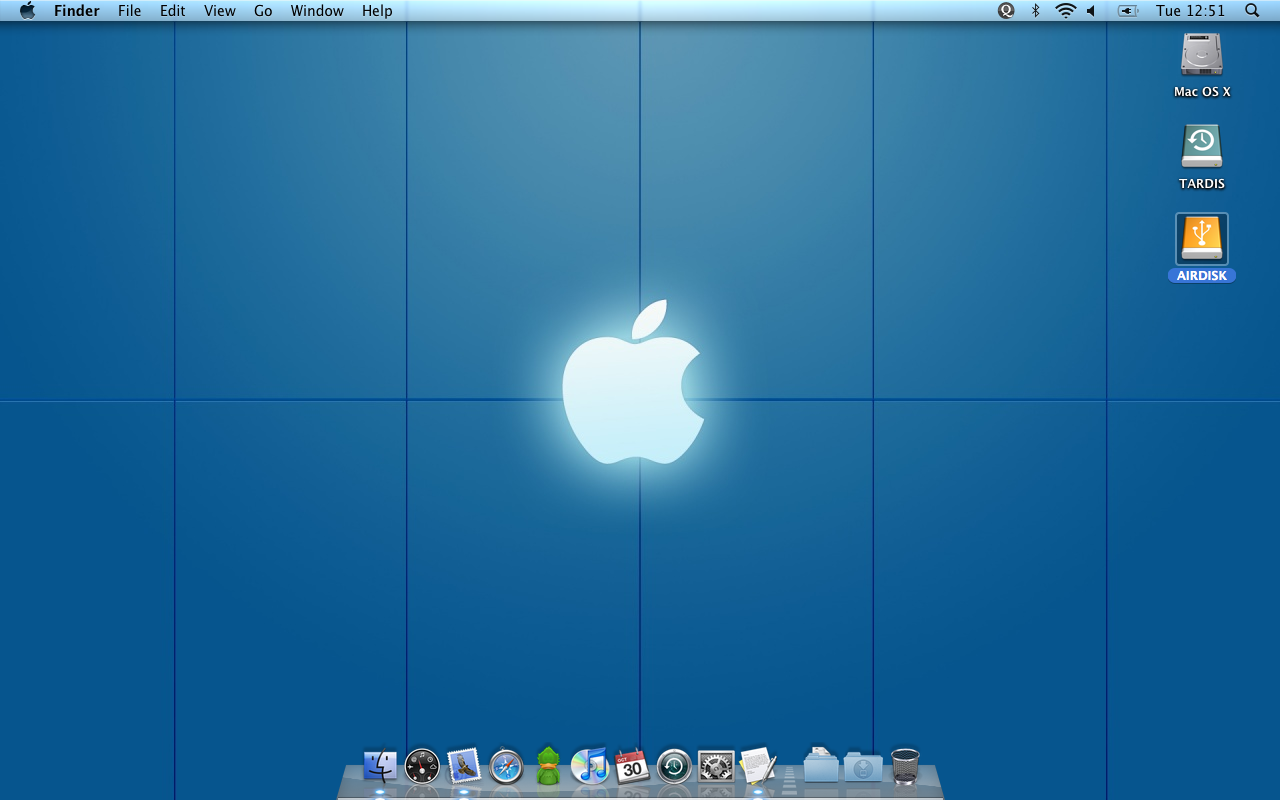
Task: Open the Edit menu
Action: click(173, 11)
